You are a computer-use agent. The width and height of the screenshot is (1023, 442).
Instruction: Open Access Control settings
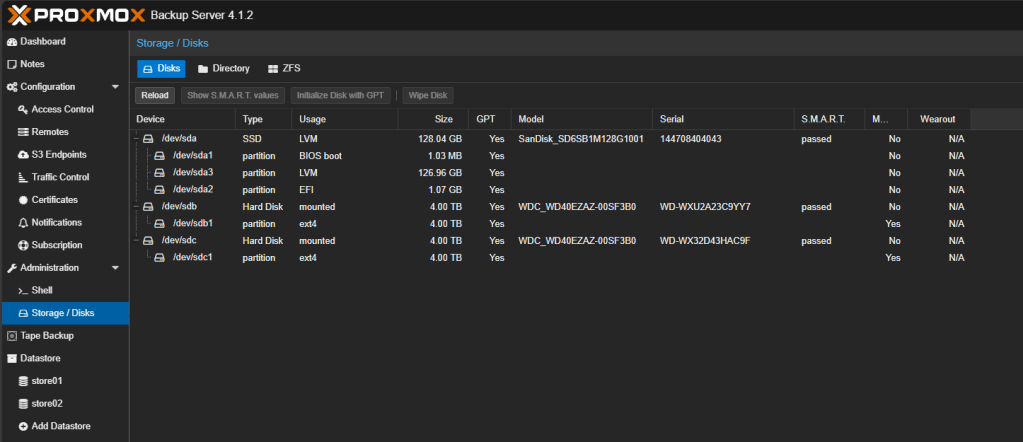pos(62,109)
